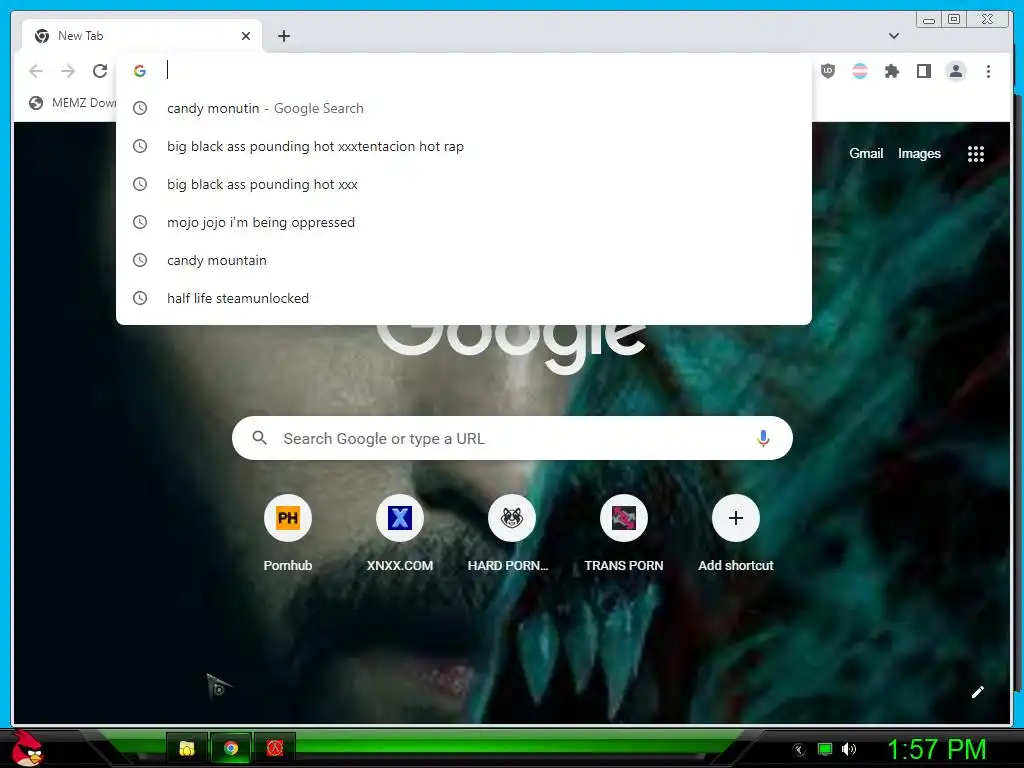Click the magnifier icon in the search box
The image size is (1024, 768).
click(x=259, y=438)
